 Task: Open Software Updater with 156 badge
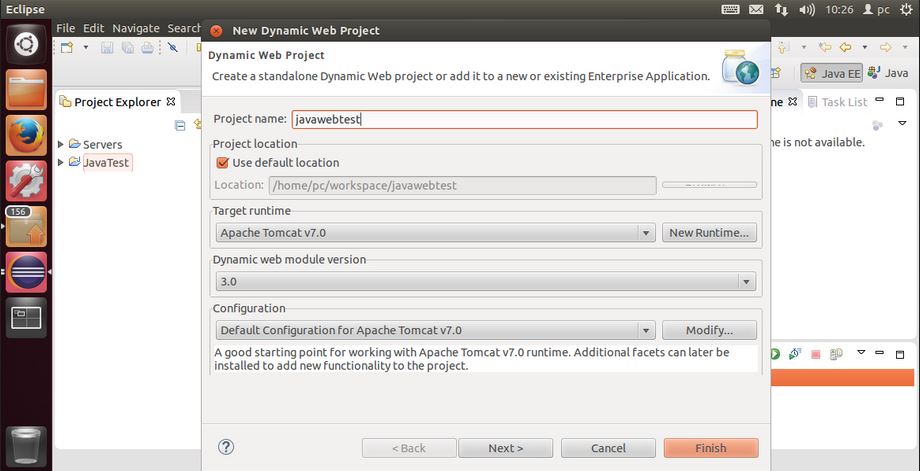[x=26, y=227]
